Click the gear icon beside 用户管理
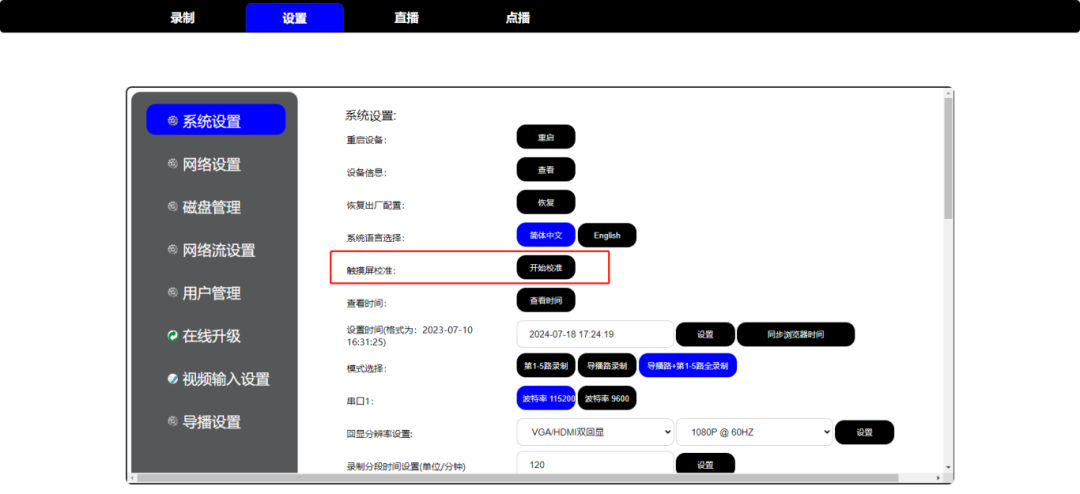This screenshot has width=1080, height=494. pyautogui.click(x=173, y=293)
